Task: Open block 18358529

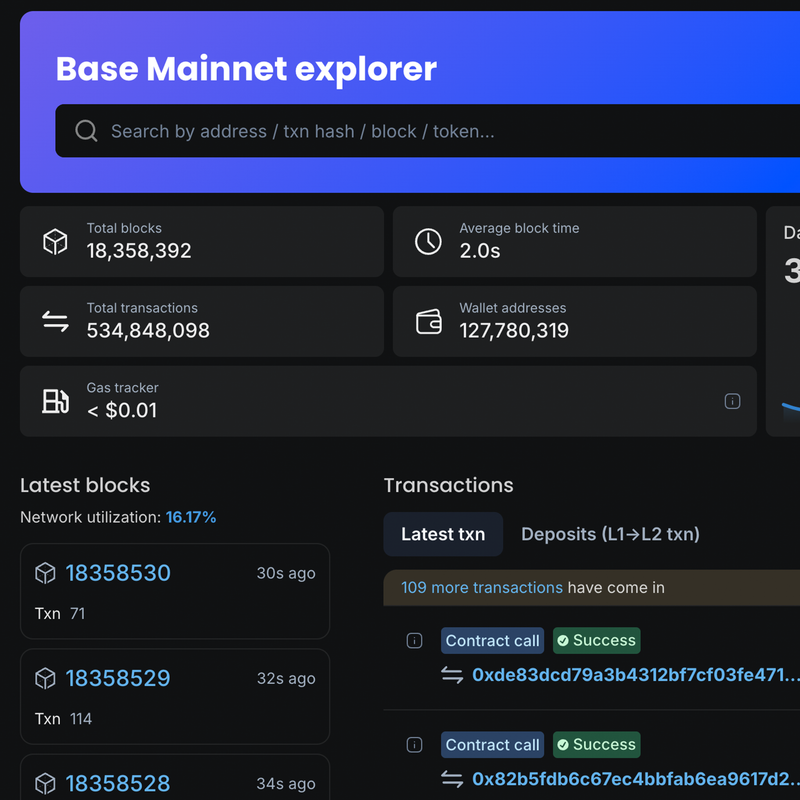Action: coord(118,678)
